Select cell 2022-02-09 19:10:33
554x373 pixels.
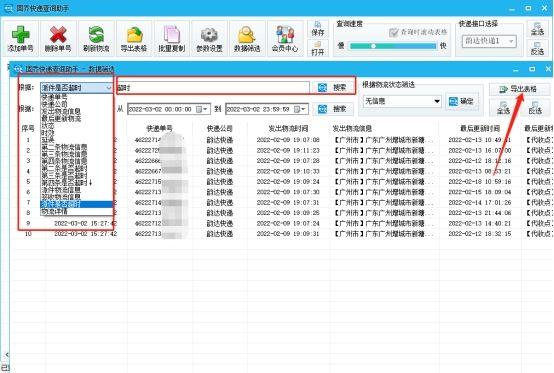[288, 171]
